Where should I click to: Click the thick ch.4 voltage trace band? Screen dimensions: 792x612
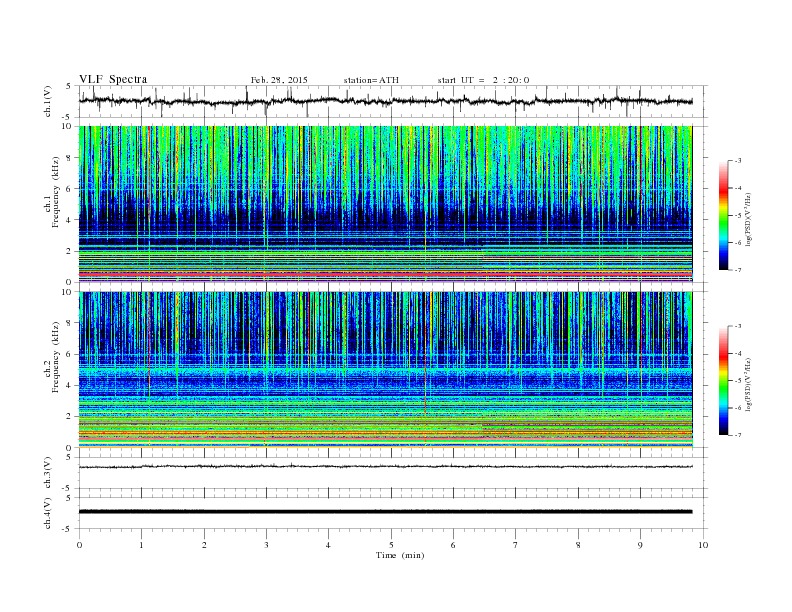385,512
